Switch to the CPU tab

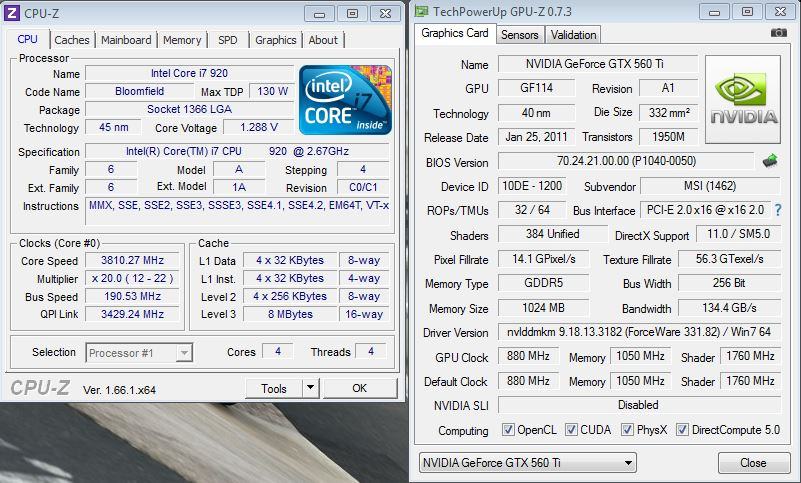[28, 39]
